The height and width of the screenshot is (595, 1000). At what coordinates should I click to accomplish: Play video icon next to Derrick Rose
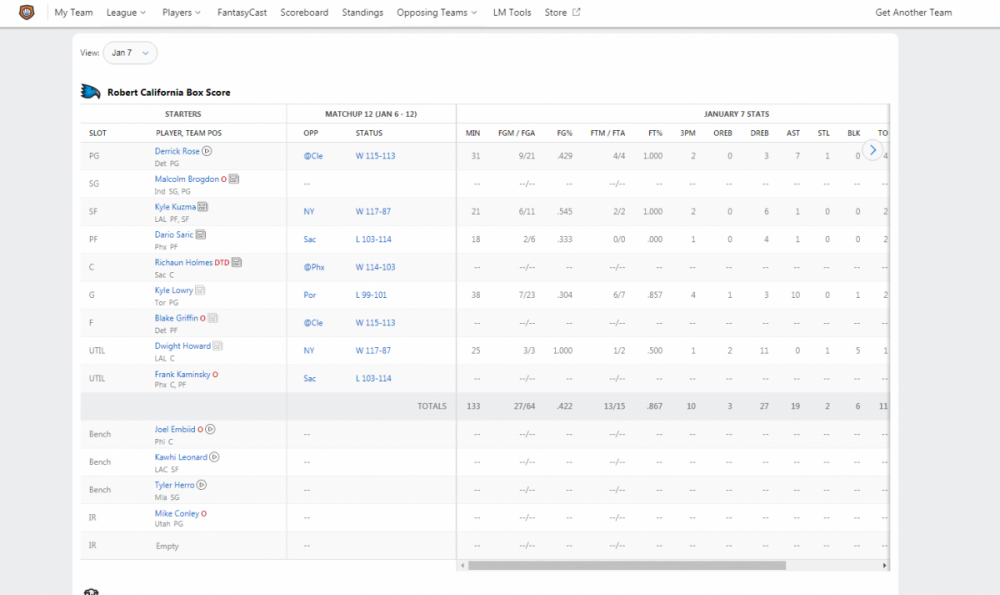coord(207,151)
